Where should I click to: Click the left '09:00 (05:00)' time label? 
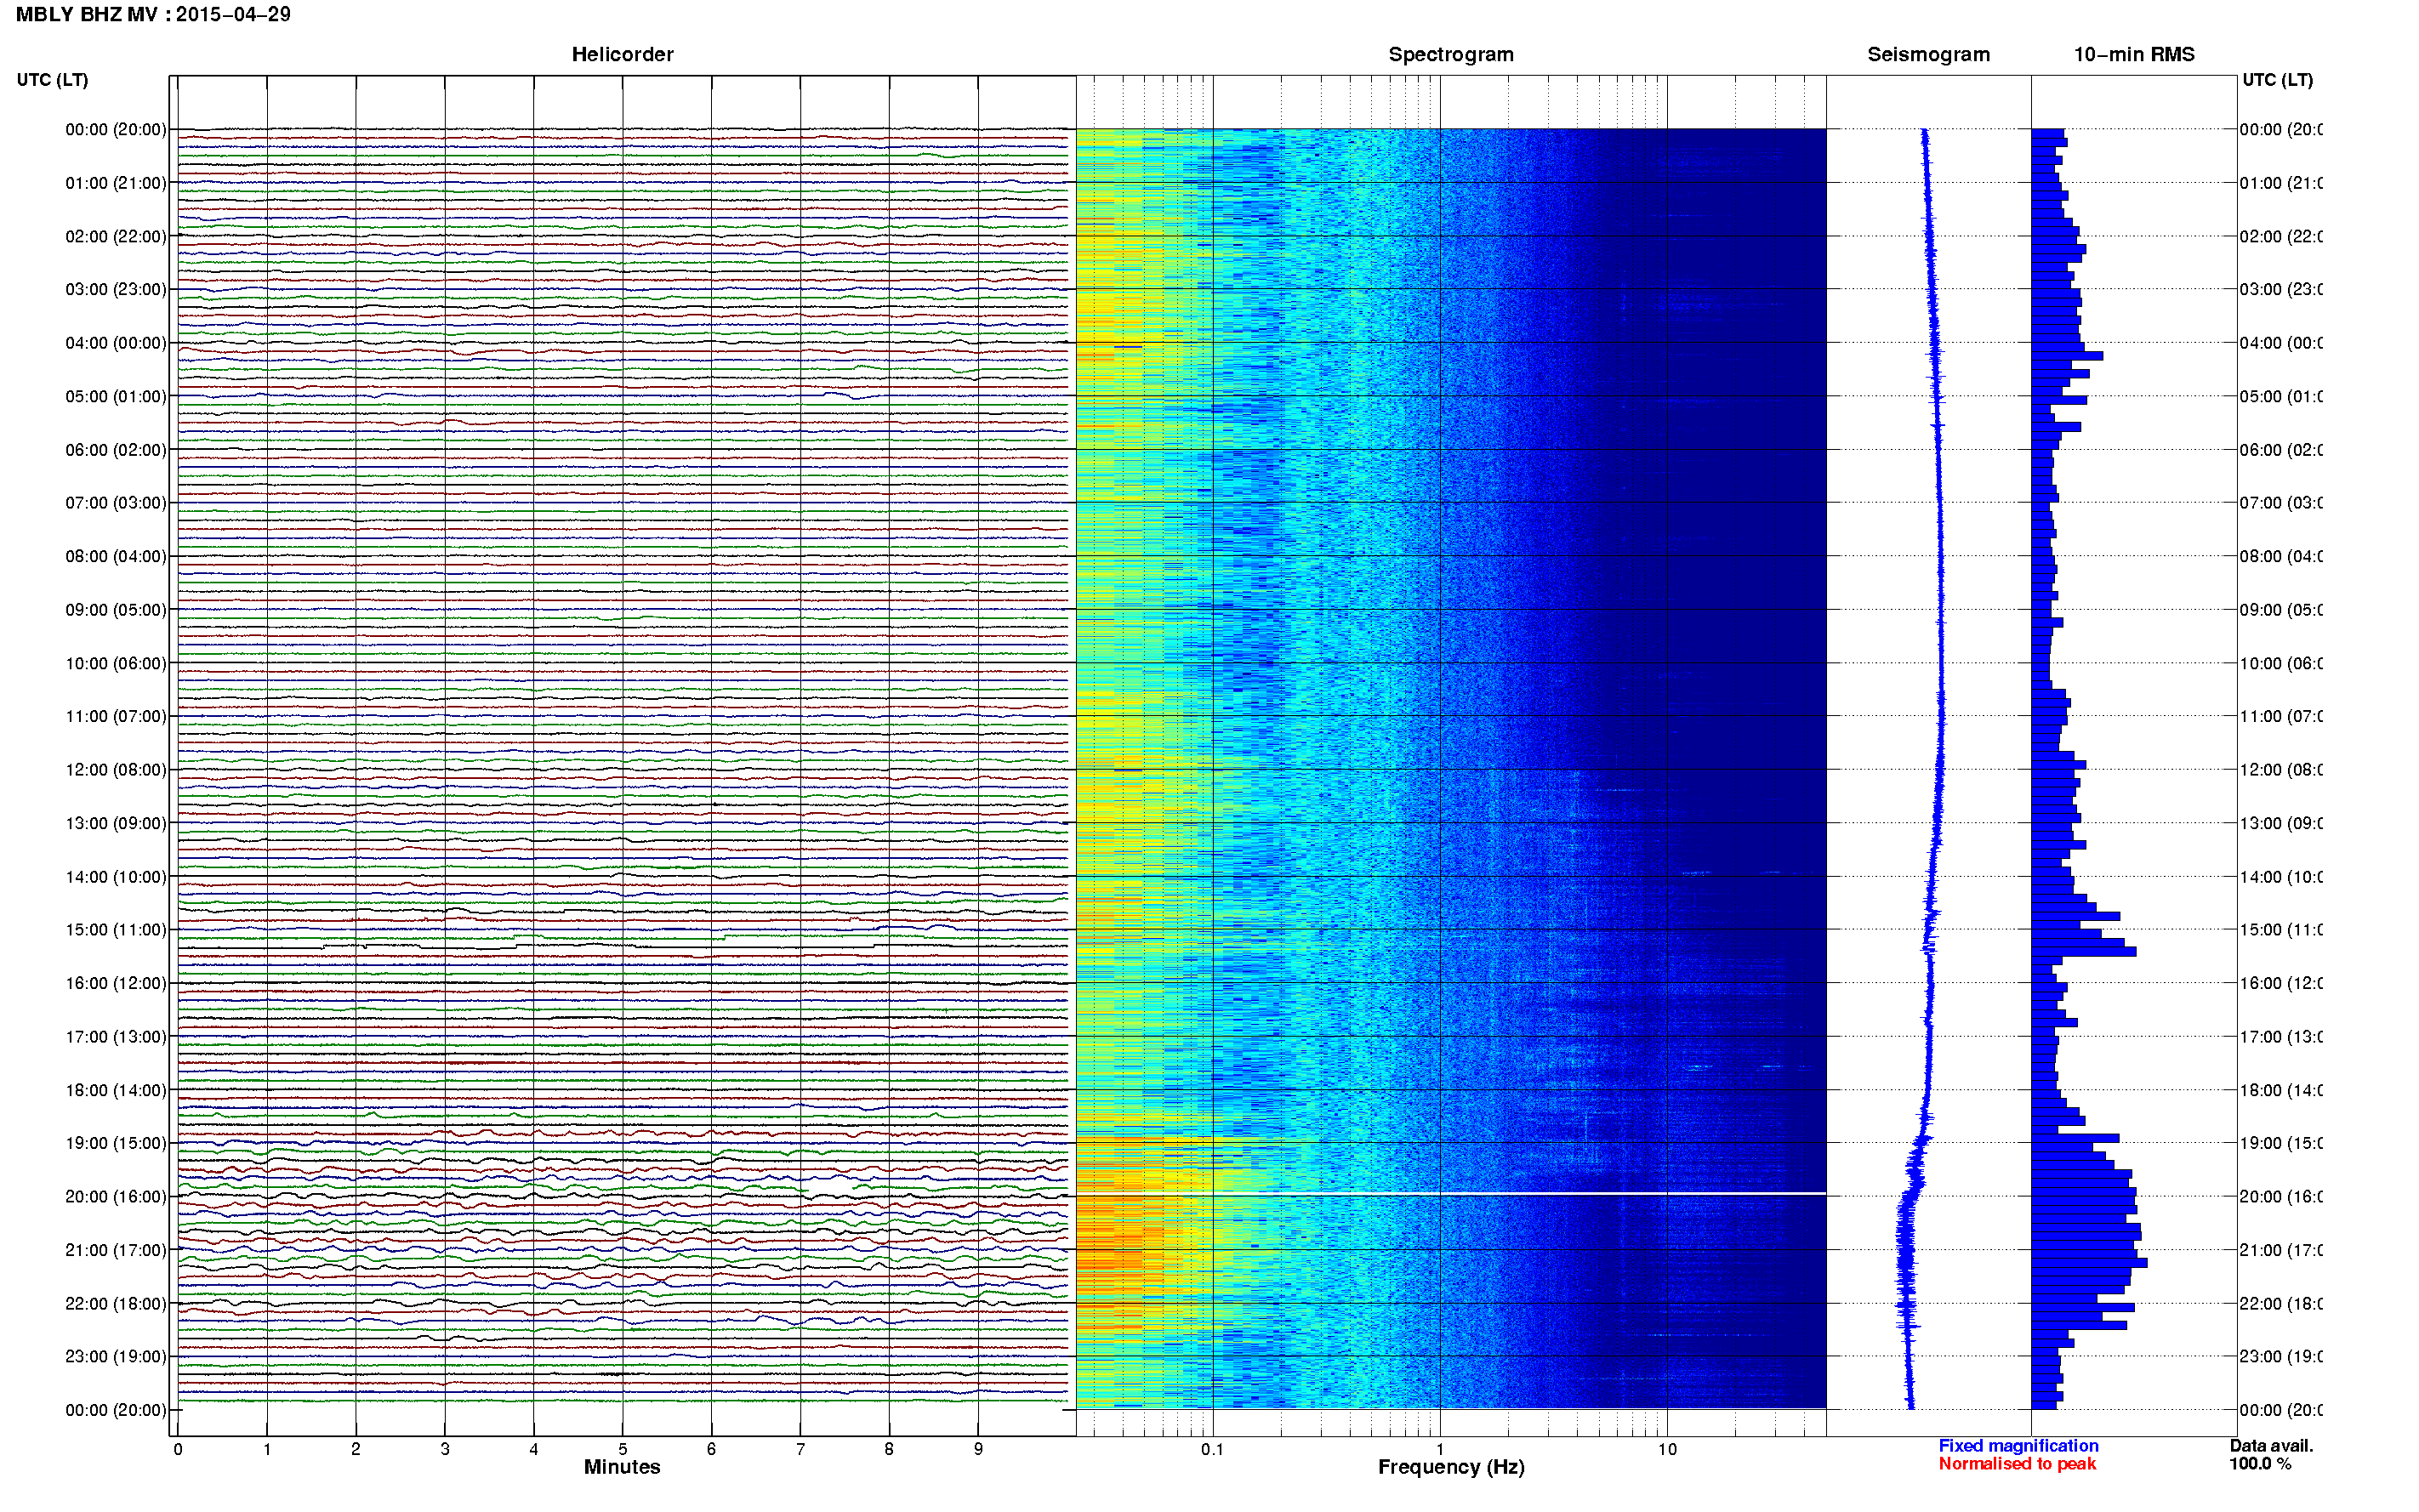click(x=116, y=609)
